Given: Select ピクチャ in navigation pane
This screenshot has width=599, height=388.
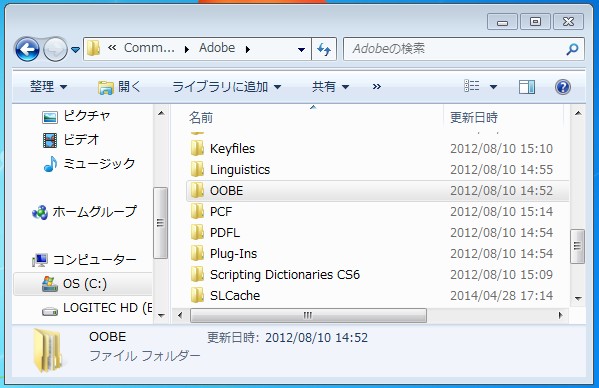Looking at the screenshot, I should pos(76,116).
